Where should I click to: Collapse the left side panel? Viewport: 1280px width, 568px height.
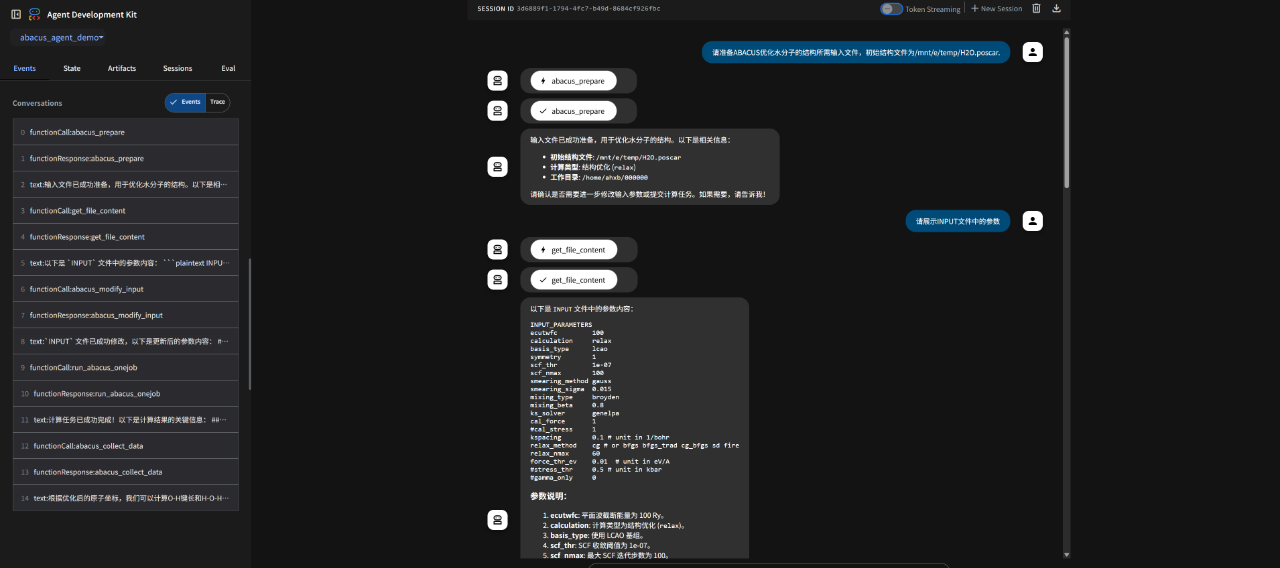(x=16, y=14)
